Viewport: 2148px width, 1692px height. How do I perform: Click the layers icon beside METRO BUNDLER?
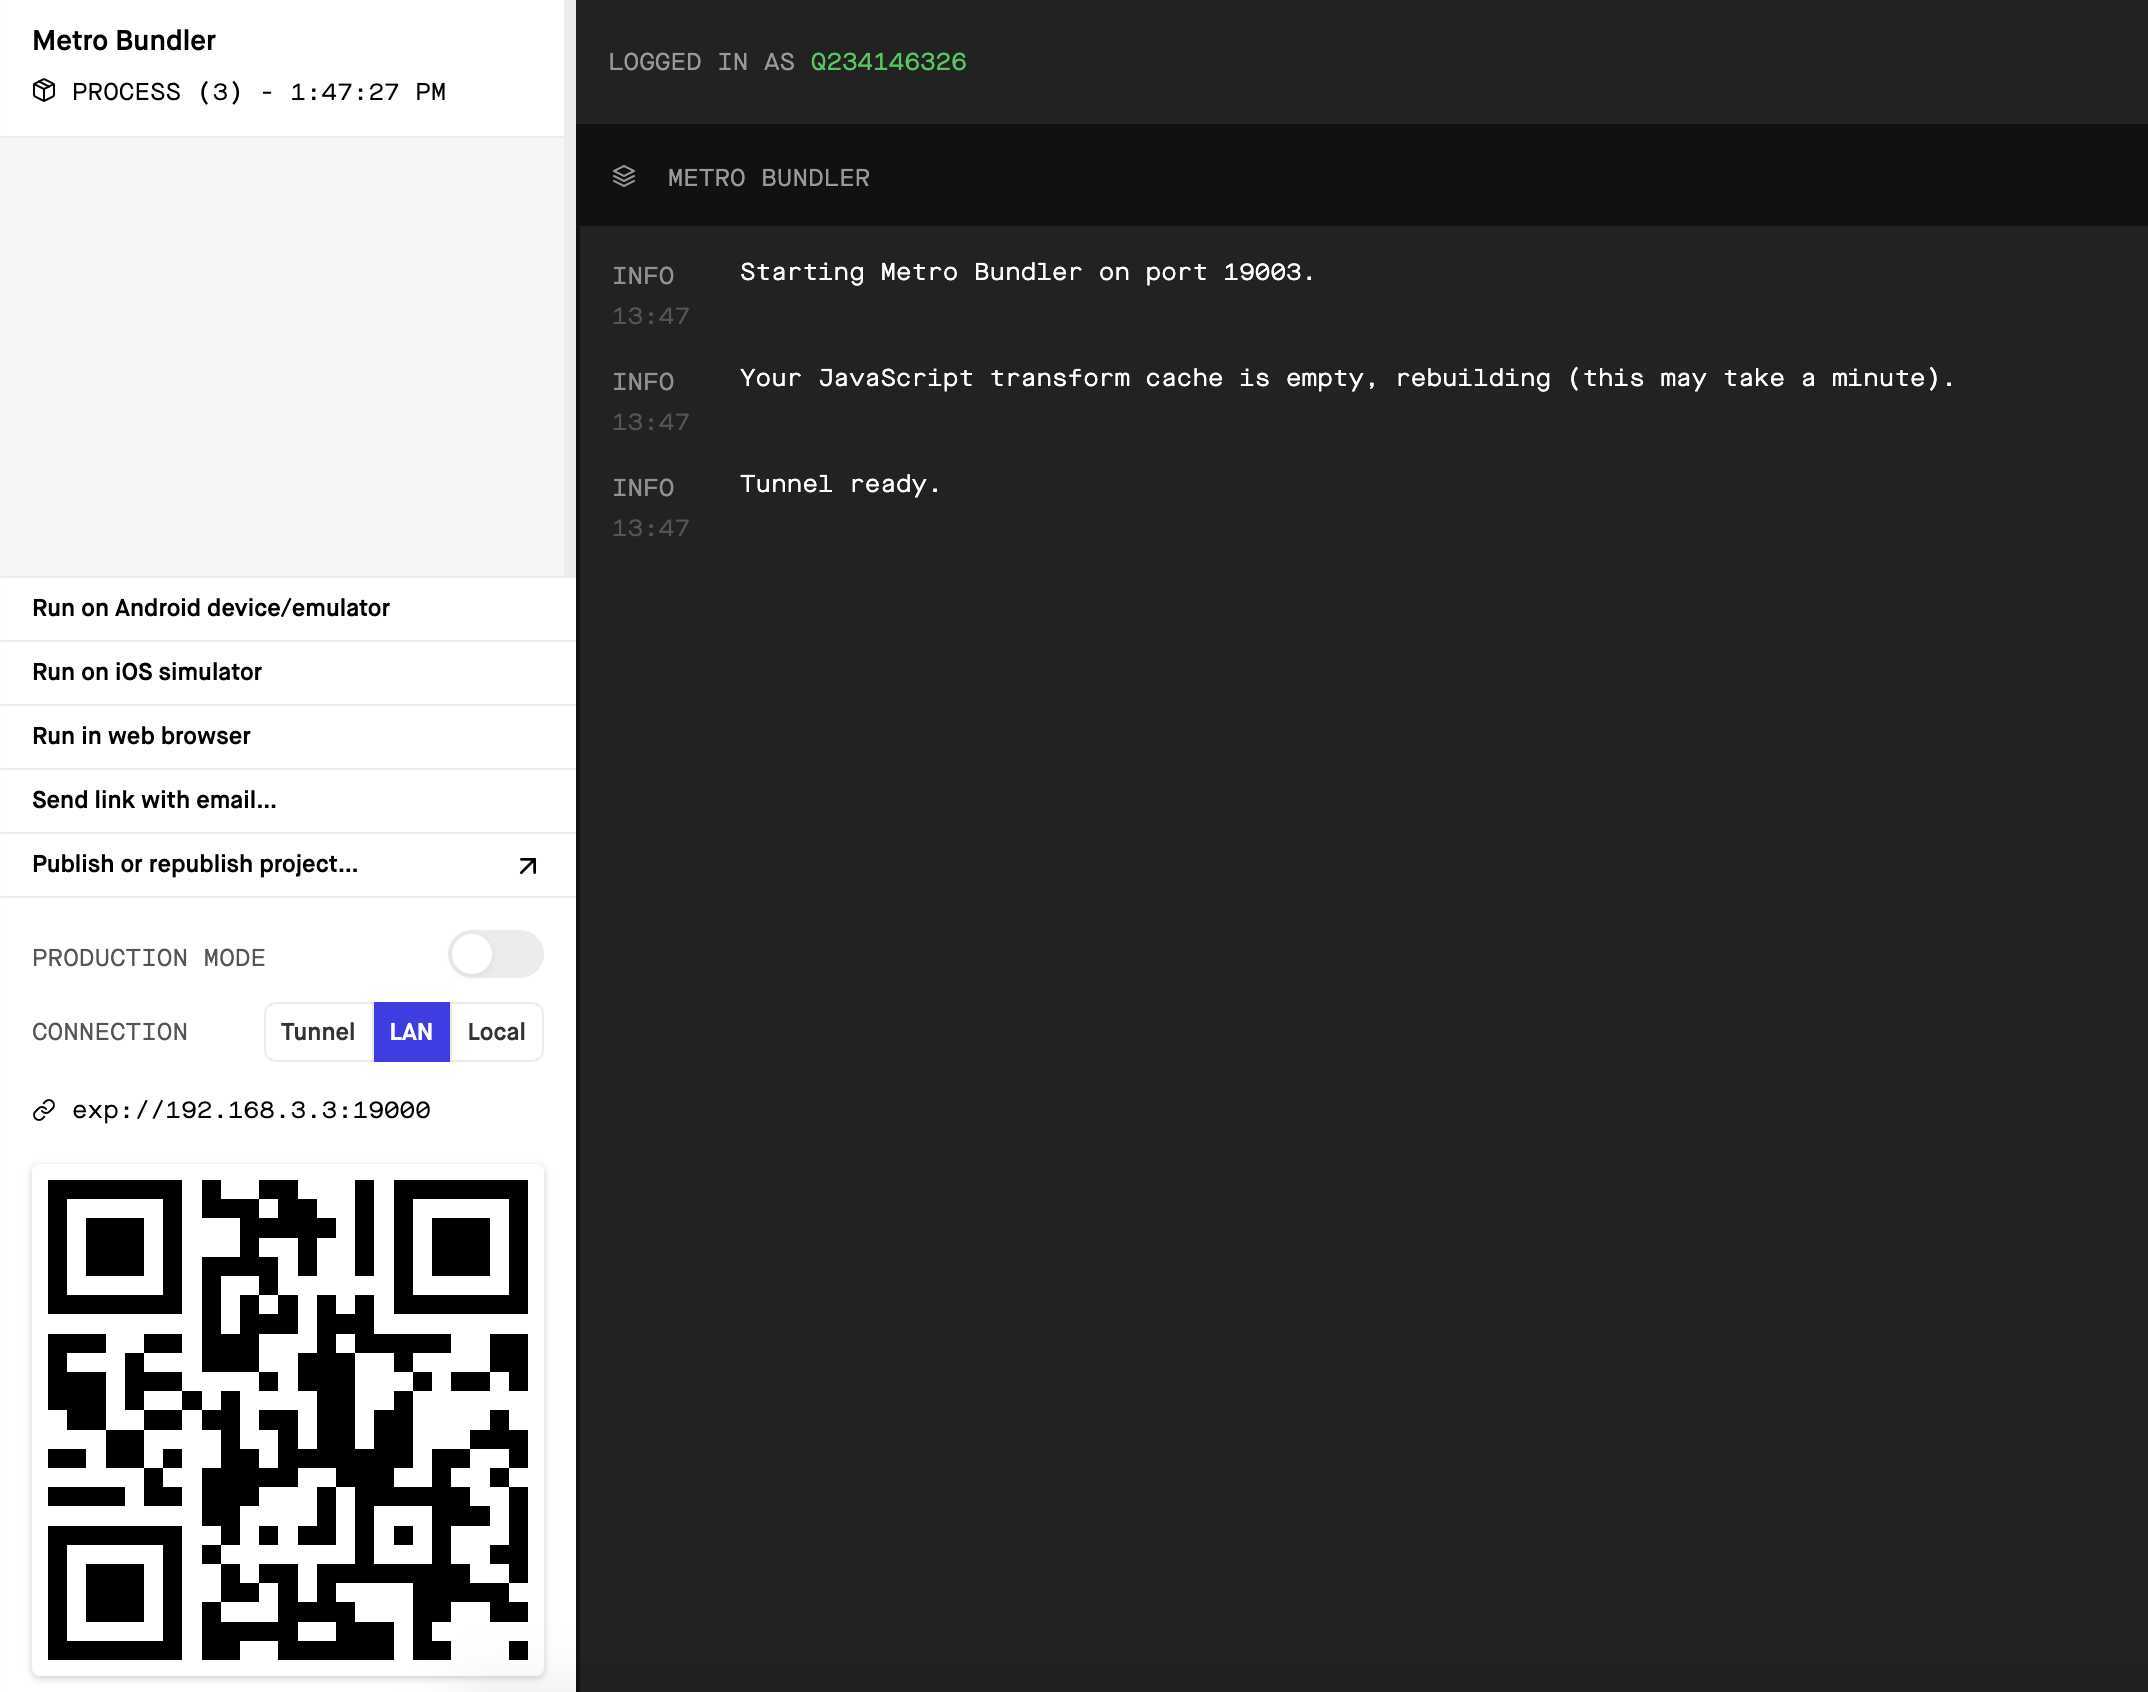(624, 177)
